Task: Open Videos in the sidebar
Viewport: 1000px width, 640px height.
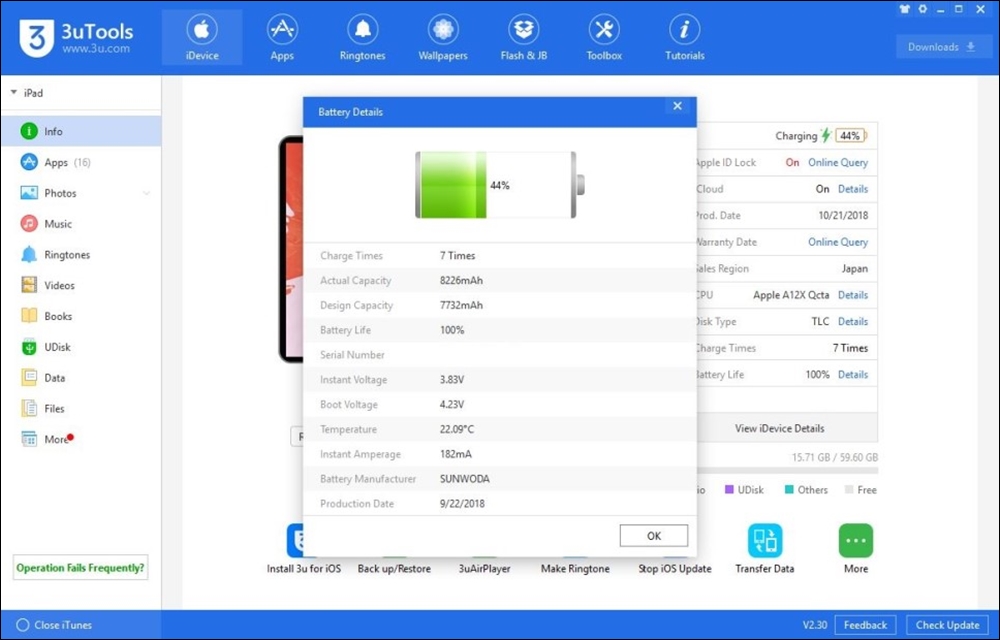Action: [81, 286]
